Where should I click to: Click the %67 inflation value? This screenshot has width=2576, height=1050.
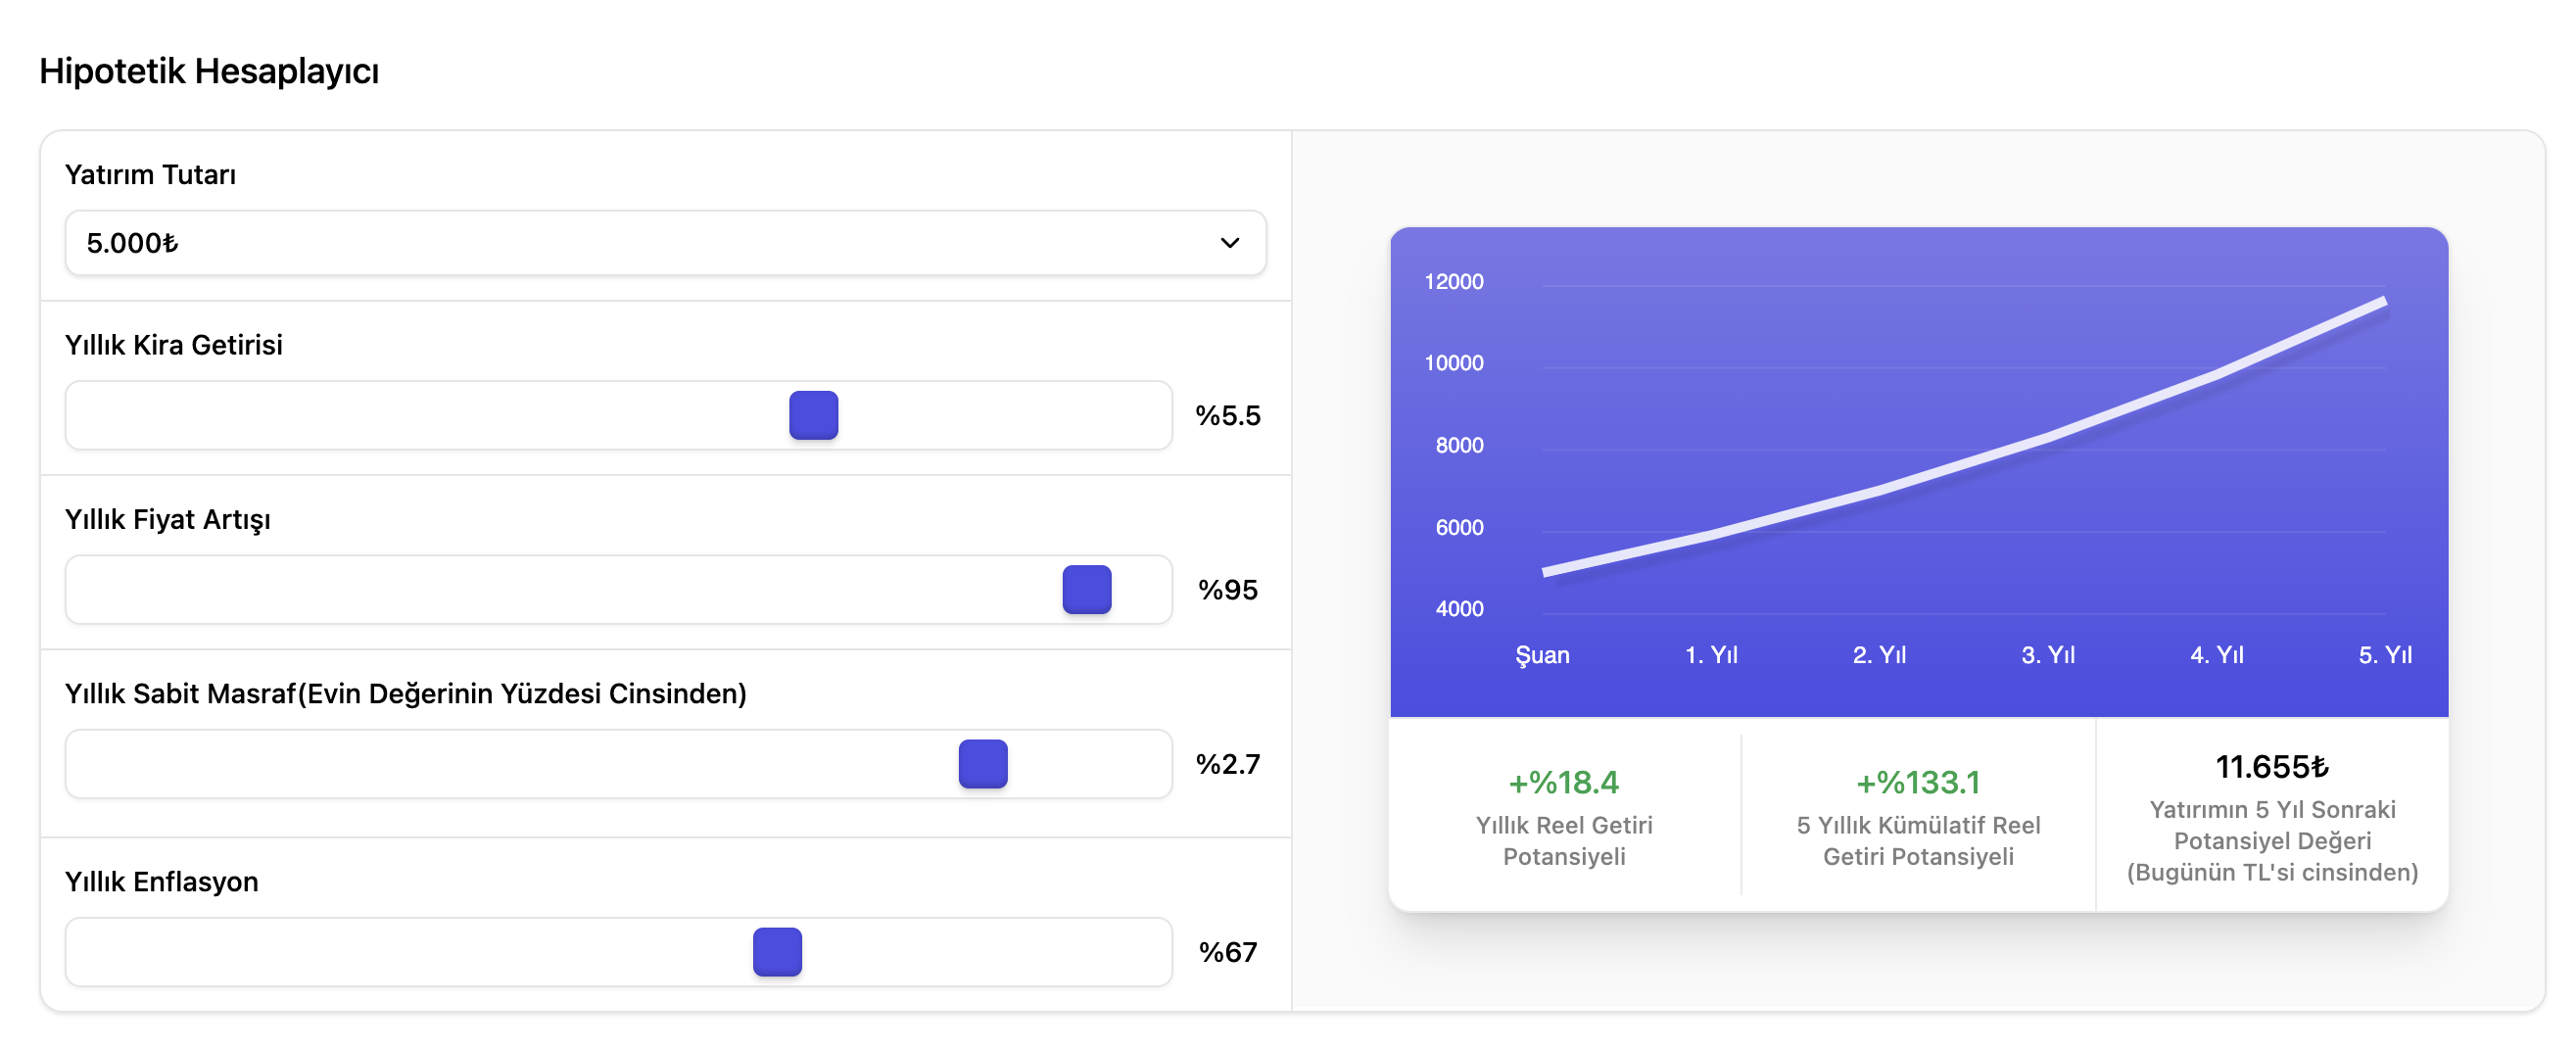click(x=1227, y=952)
